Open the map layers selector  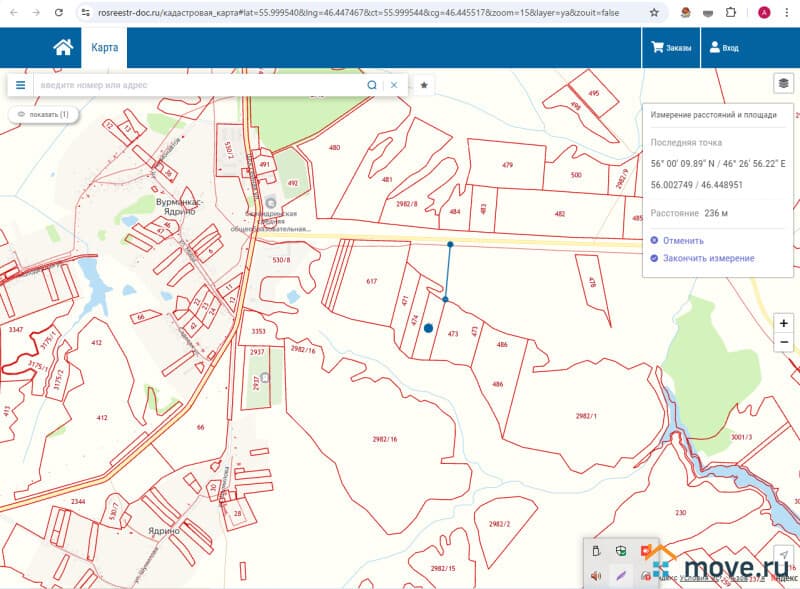tap(784, 83)
